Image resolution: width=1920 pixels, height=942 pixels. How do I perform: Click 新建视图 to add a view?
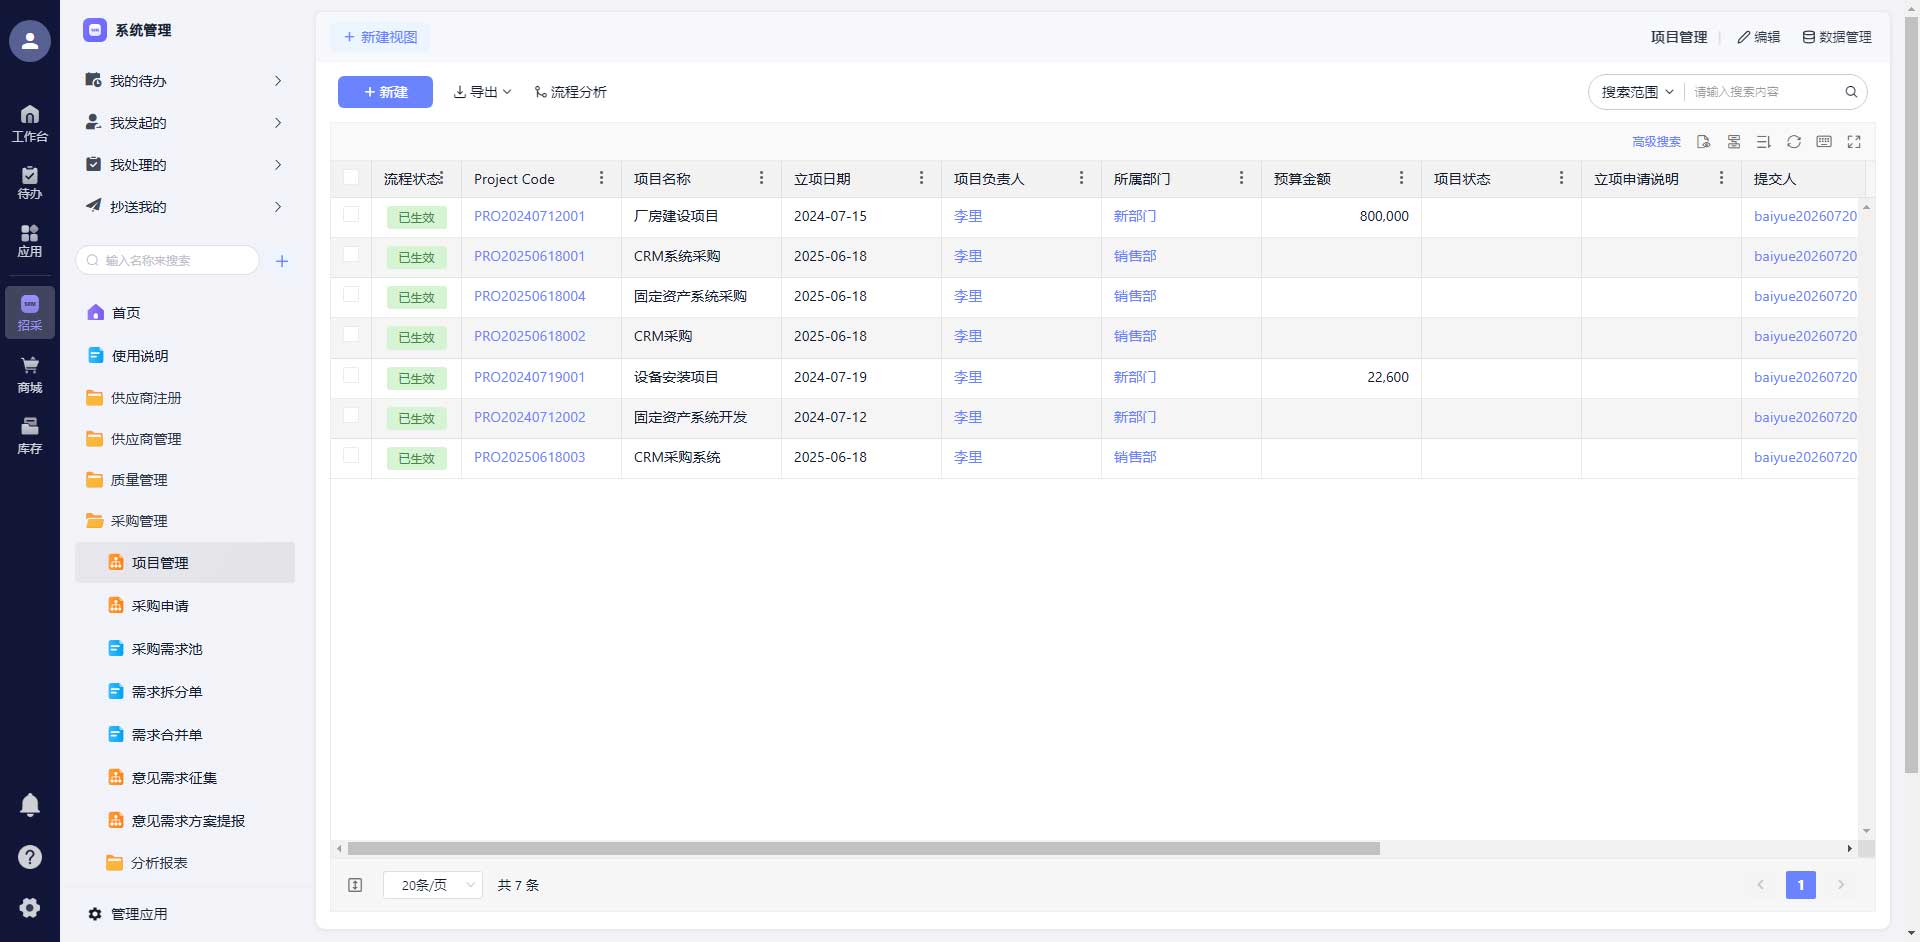click(x=380, y=37)
